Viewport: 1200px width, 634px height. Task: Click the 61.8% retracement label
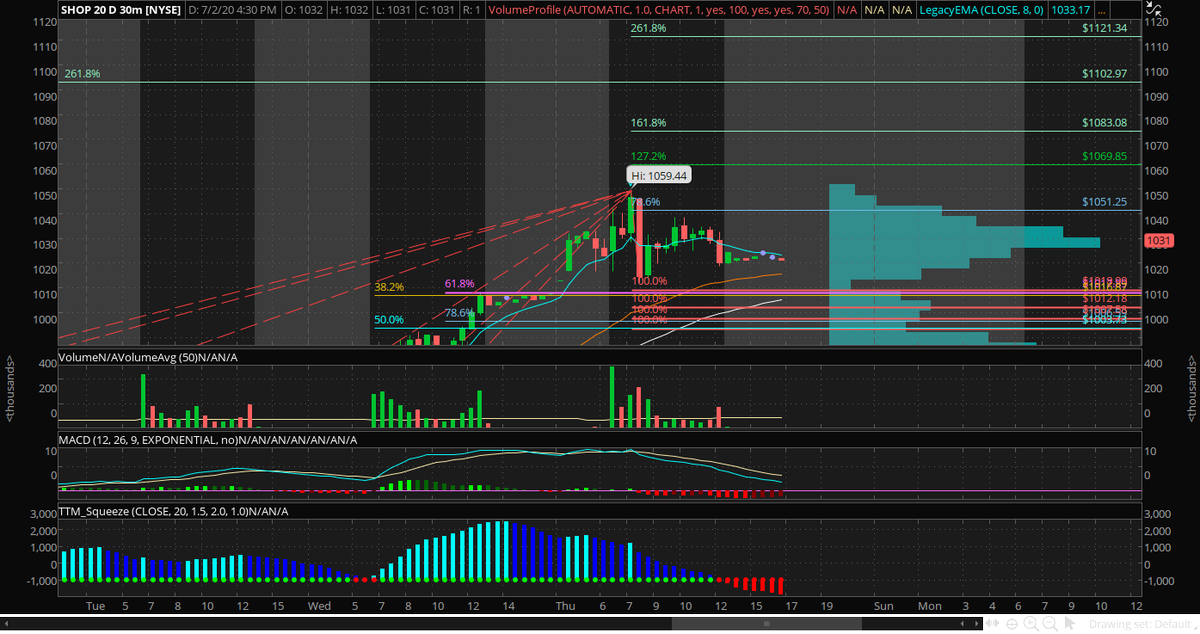tap(459, 284)
